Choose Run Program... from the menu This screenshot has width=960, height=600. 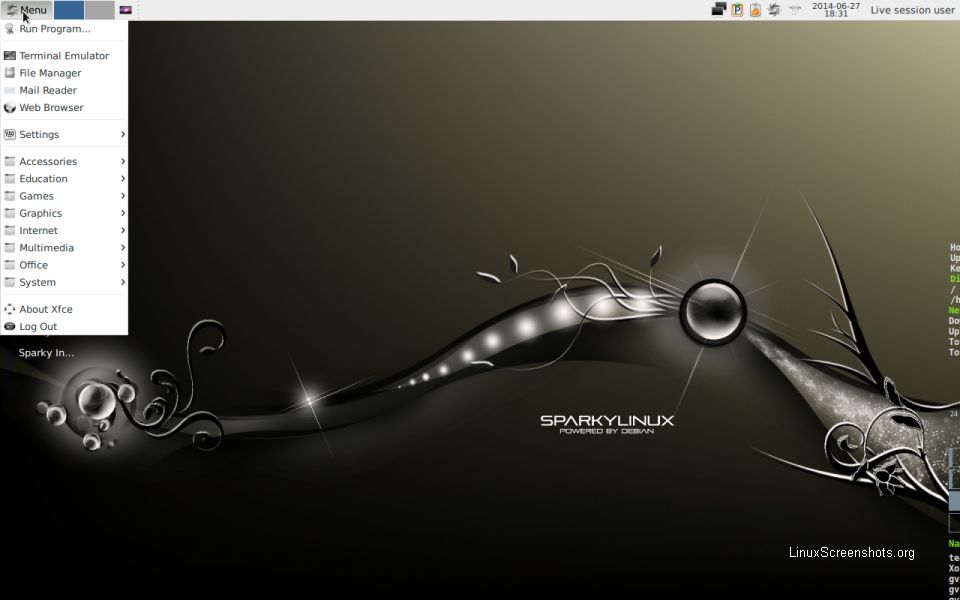pyautogui.click(x=64, y=29)
